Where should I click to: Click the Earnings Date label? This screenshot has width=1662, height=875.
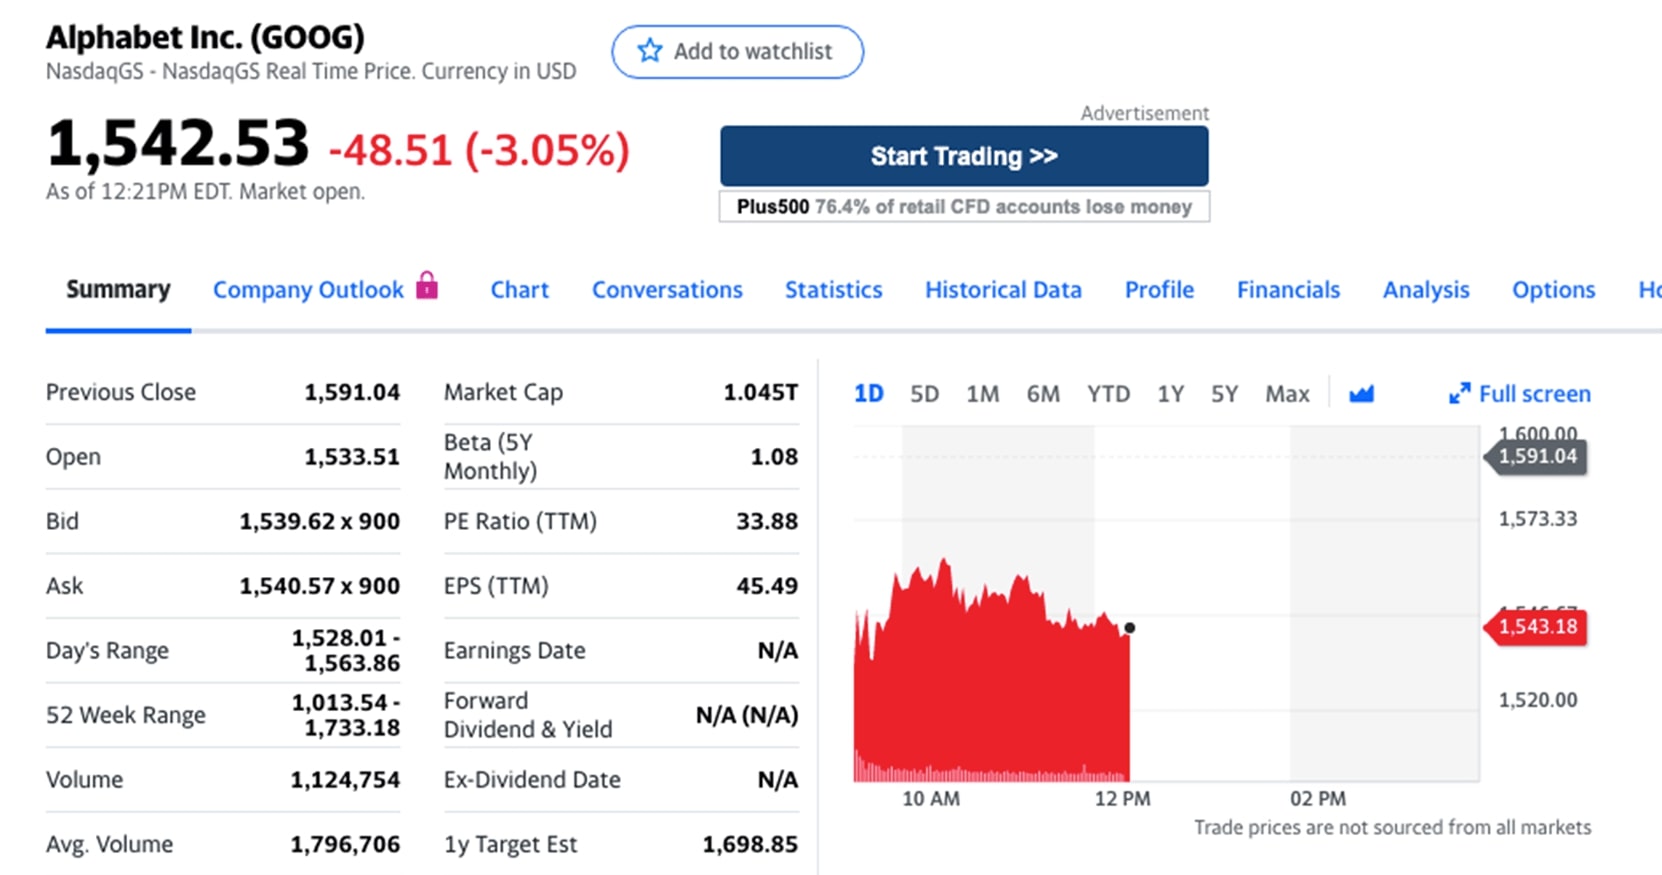point(514,651)
